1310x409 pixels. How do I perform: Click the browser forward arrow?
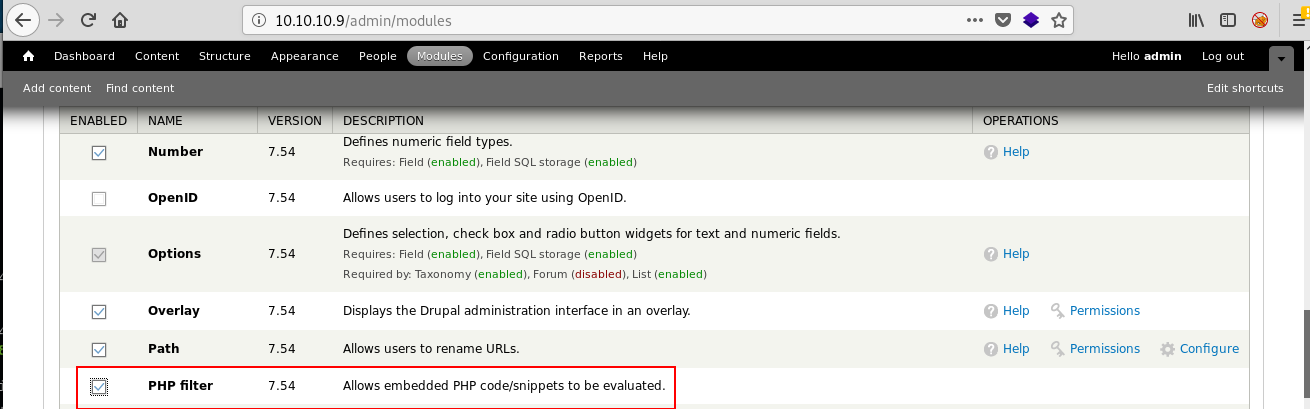click(55, 19)
